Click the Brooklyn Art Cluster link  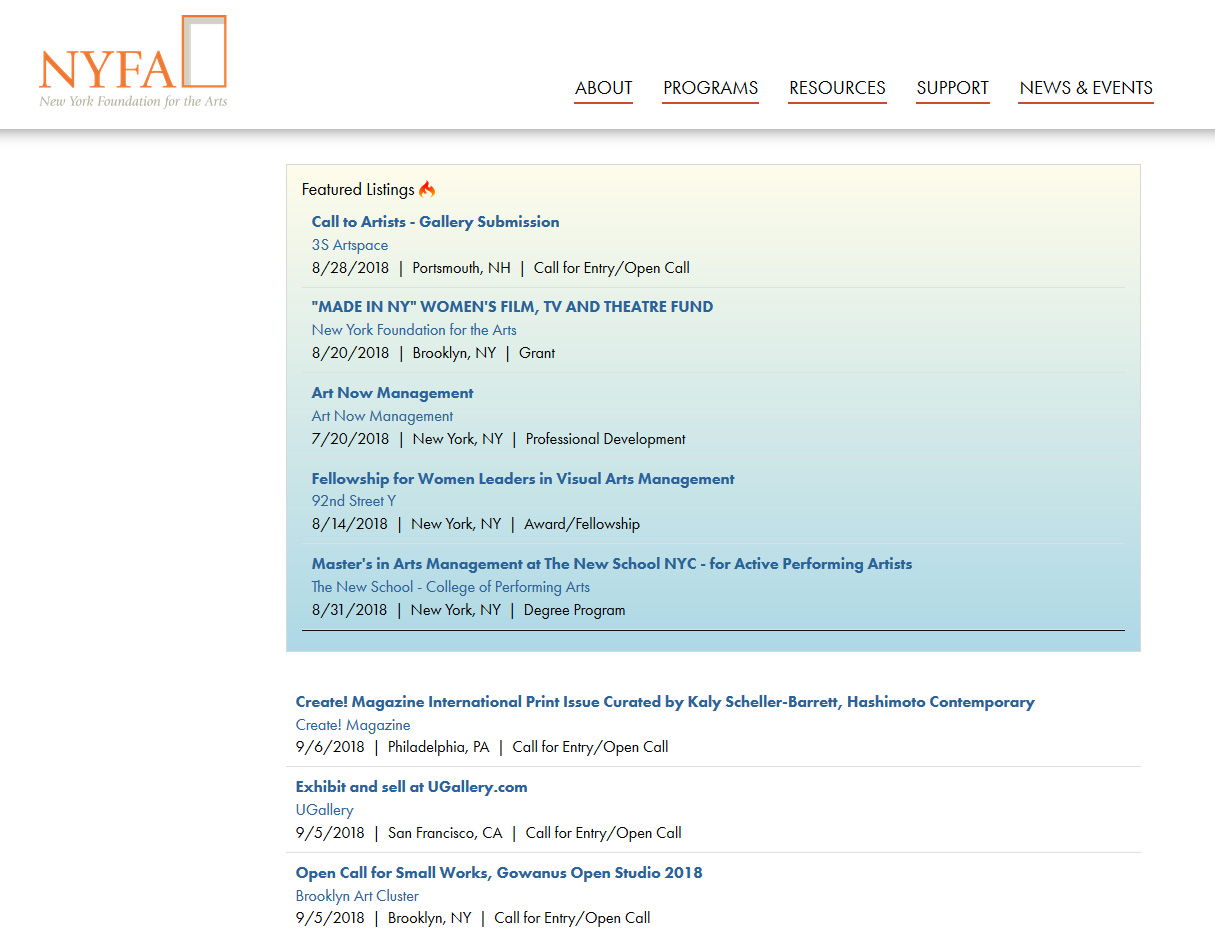click(357, 896)
